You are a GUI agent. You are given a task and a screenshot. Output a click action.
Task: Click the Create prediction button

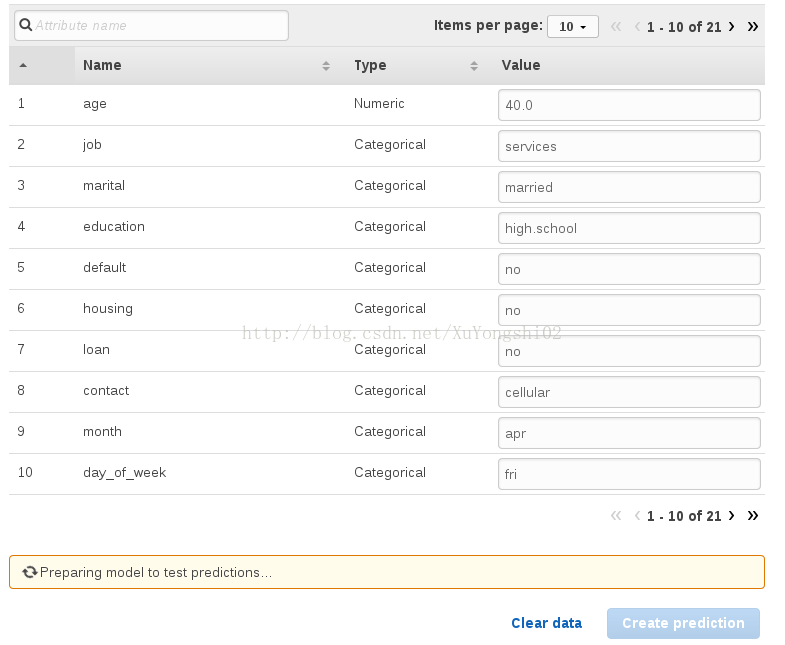(x=683, y=623)
